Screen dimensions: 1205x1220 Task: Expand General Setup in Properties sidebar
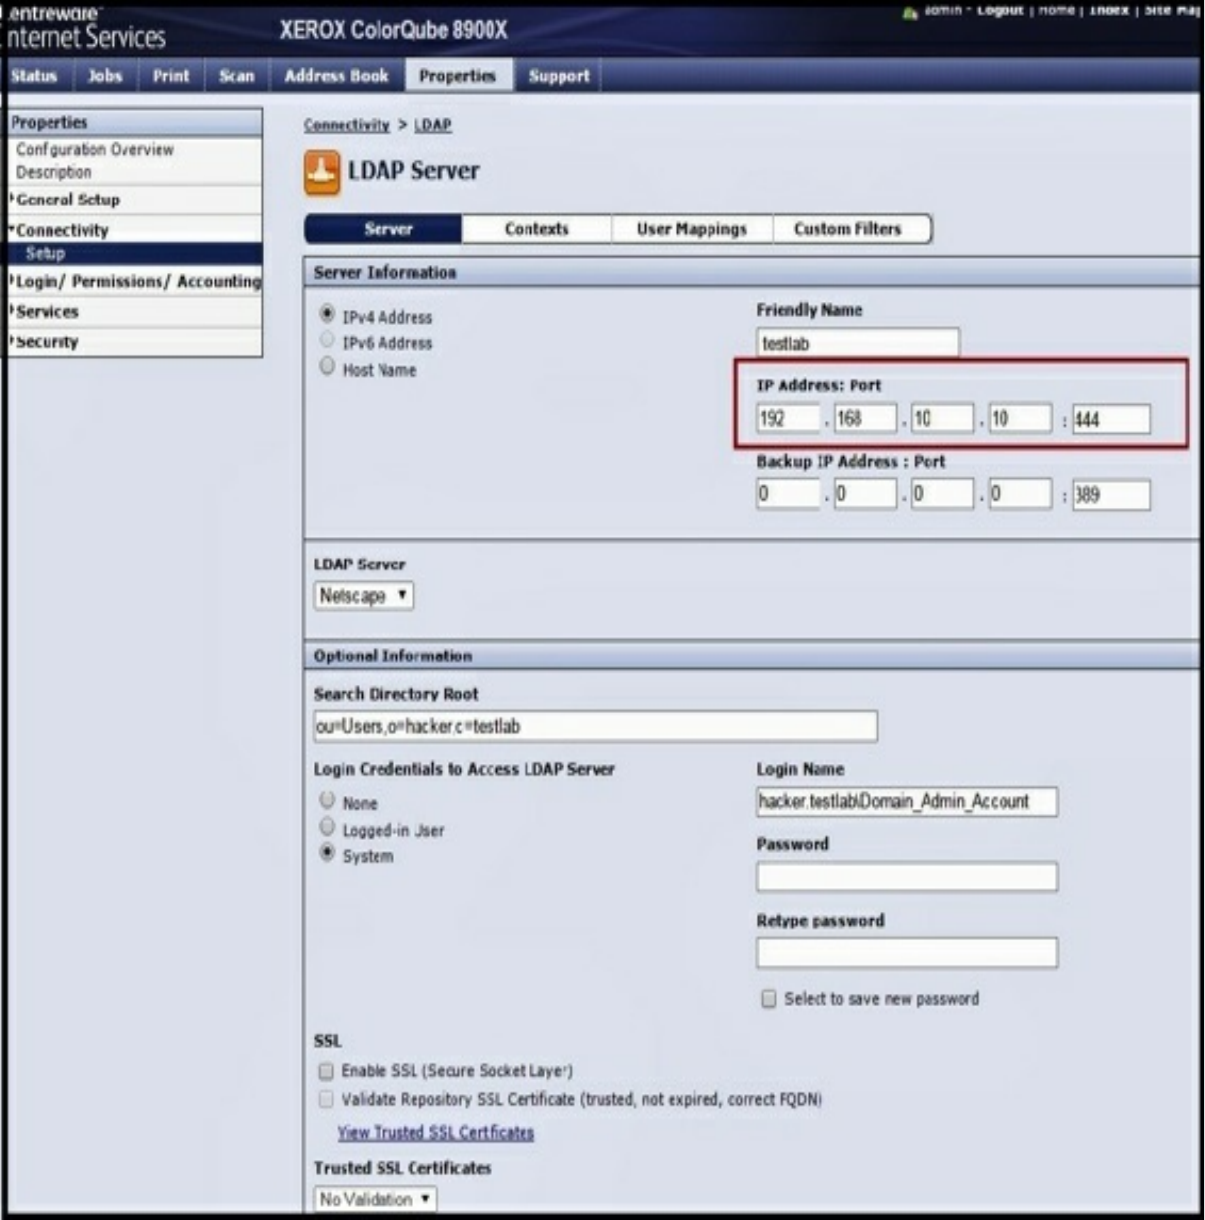[67, 200]
